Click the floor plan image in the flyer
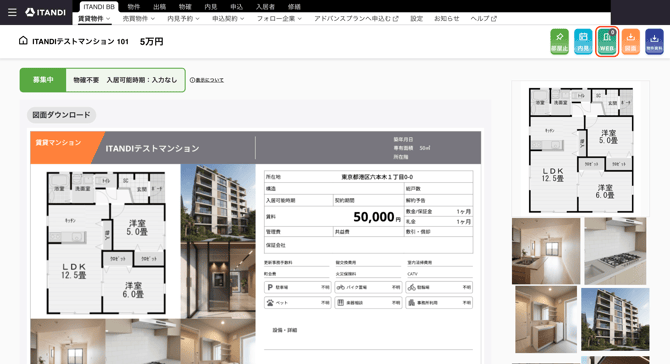Image resolution: width=670 pixels, height=364 pixels. (106, 242)
